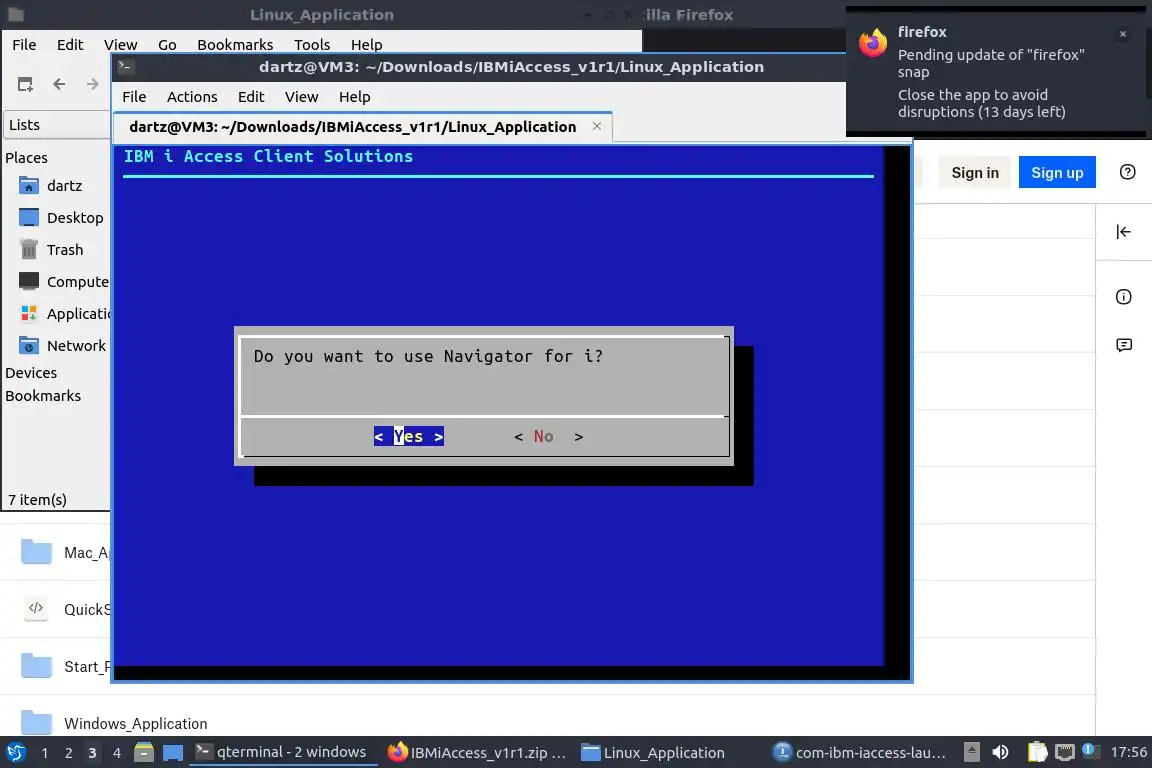Click the new tab icon in file manager toolbar
The width and height of the screenshot is (1152, 768).
pos(26,85)
